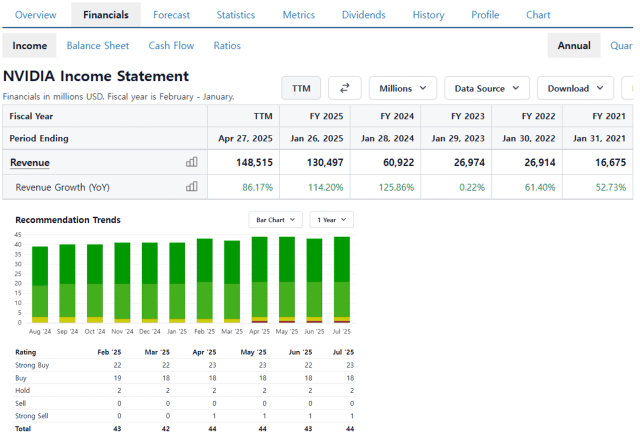Switch to the Balance Sheet sub-tab

98,45
